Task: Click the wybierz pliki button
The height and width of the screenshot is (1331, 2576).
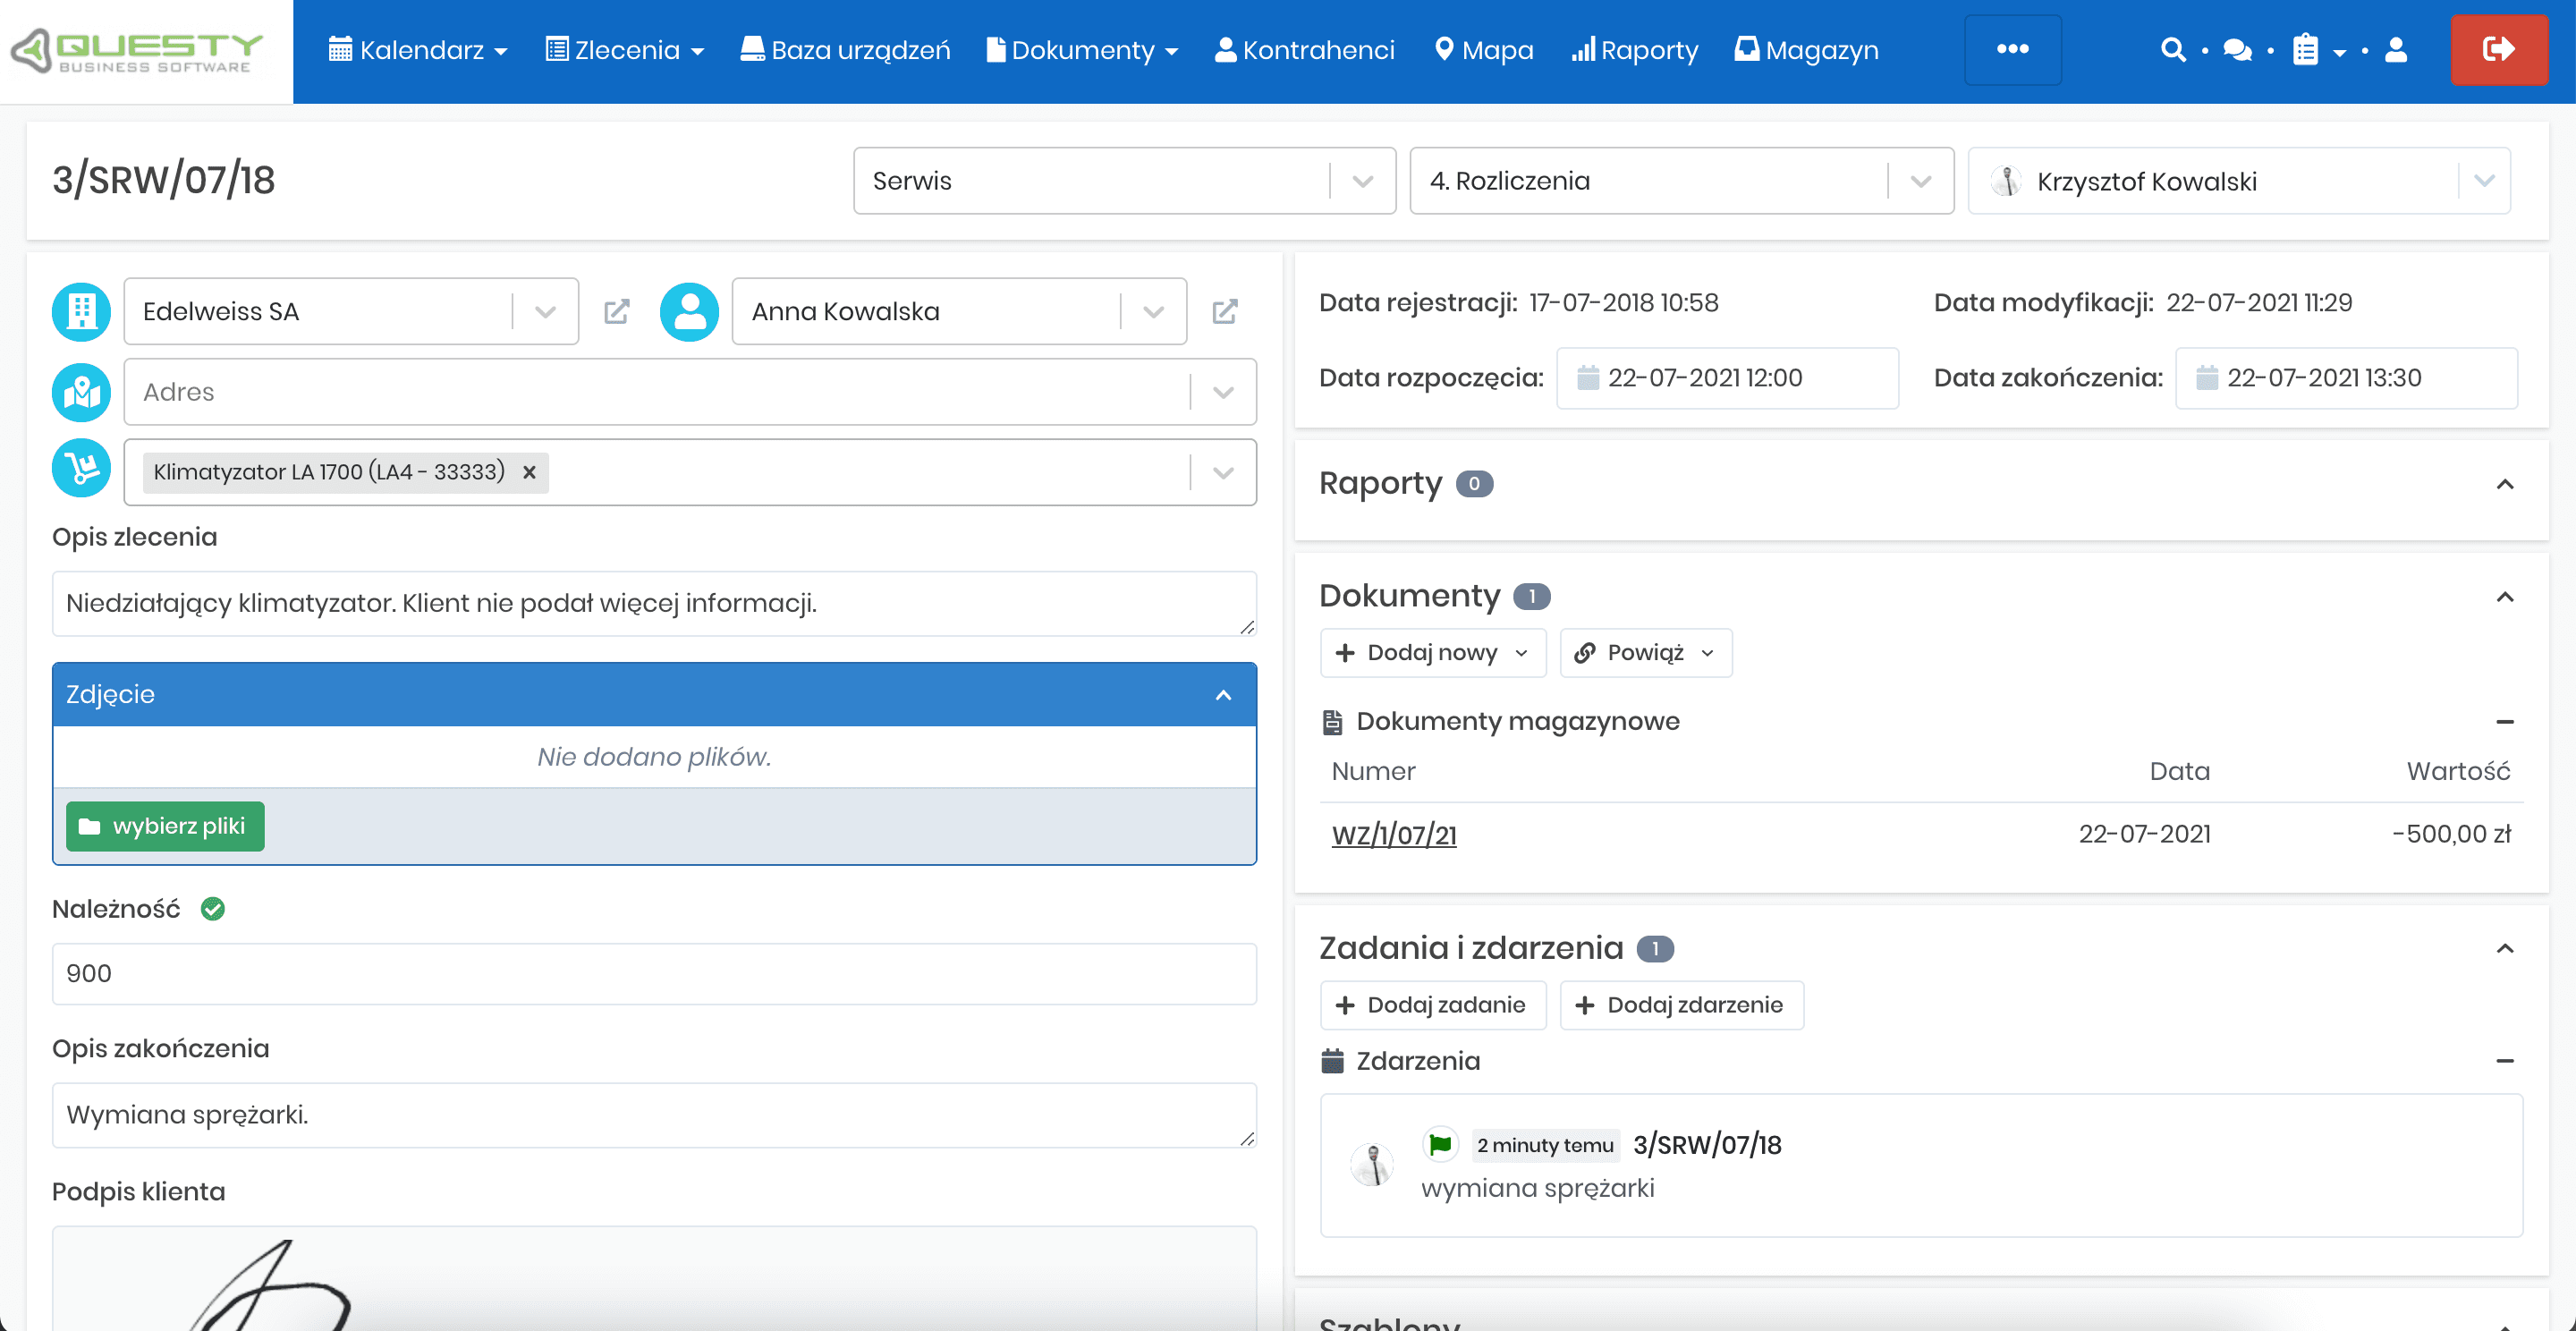Action: [165, 827]
